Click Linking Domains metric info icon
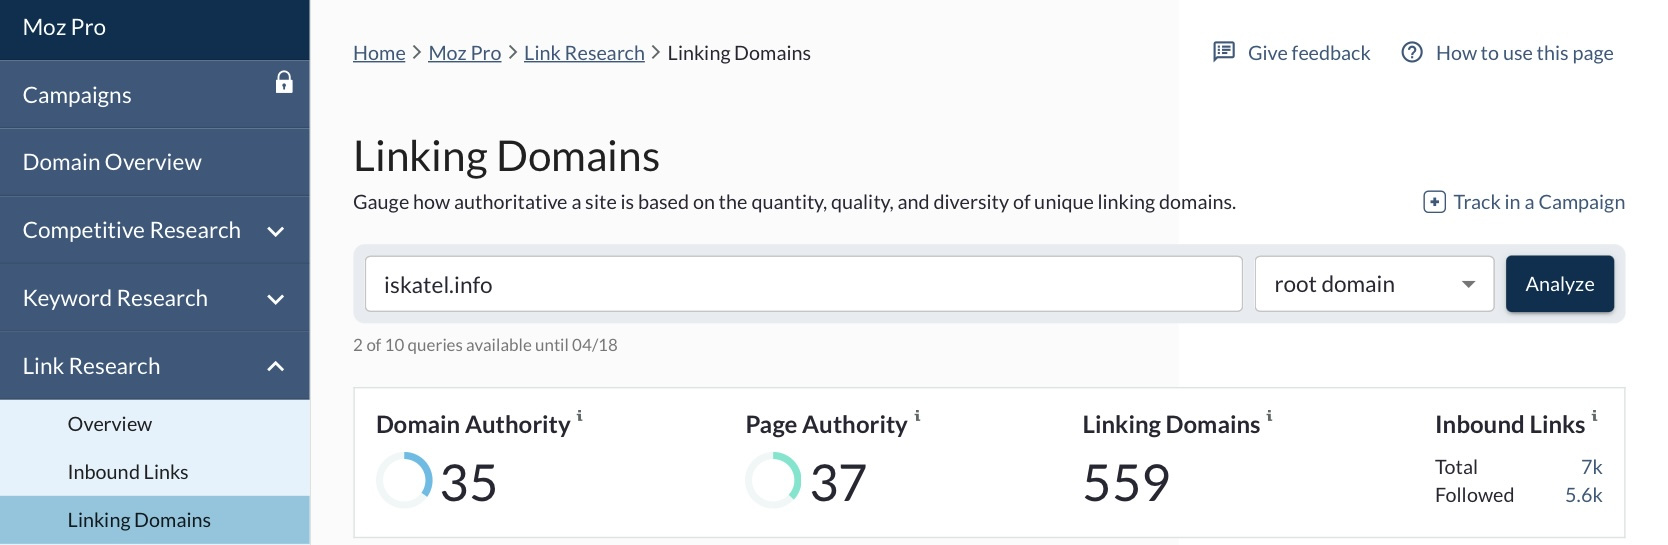The height and width of the screenshot is (545, 1668). click(x=1269, y=415)
